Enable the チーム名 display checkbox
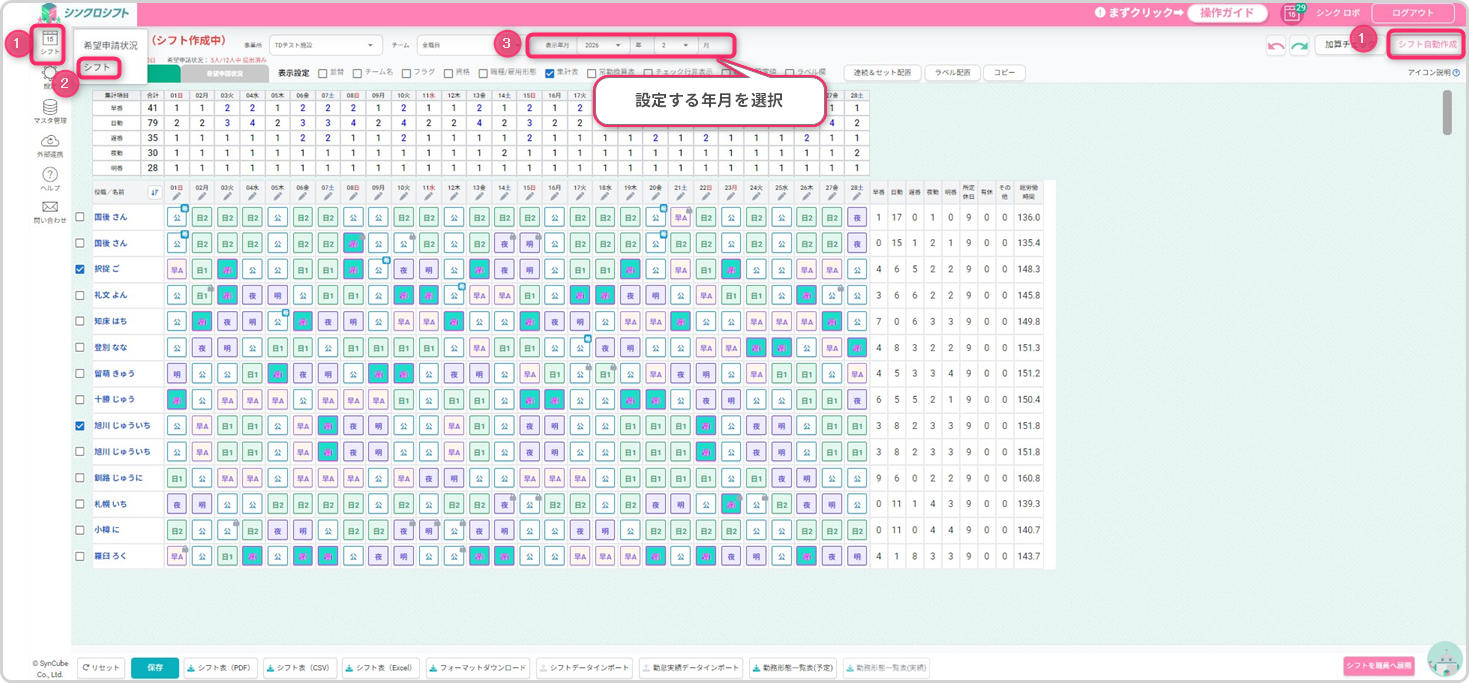This screenshot has height=683, width=1469. point(358,73)
